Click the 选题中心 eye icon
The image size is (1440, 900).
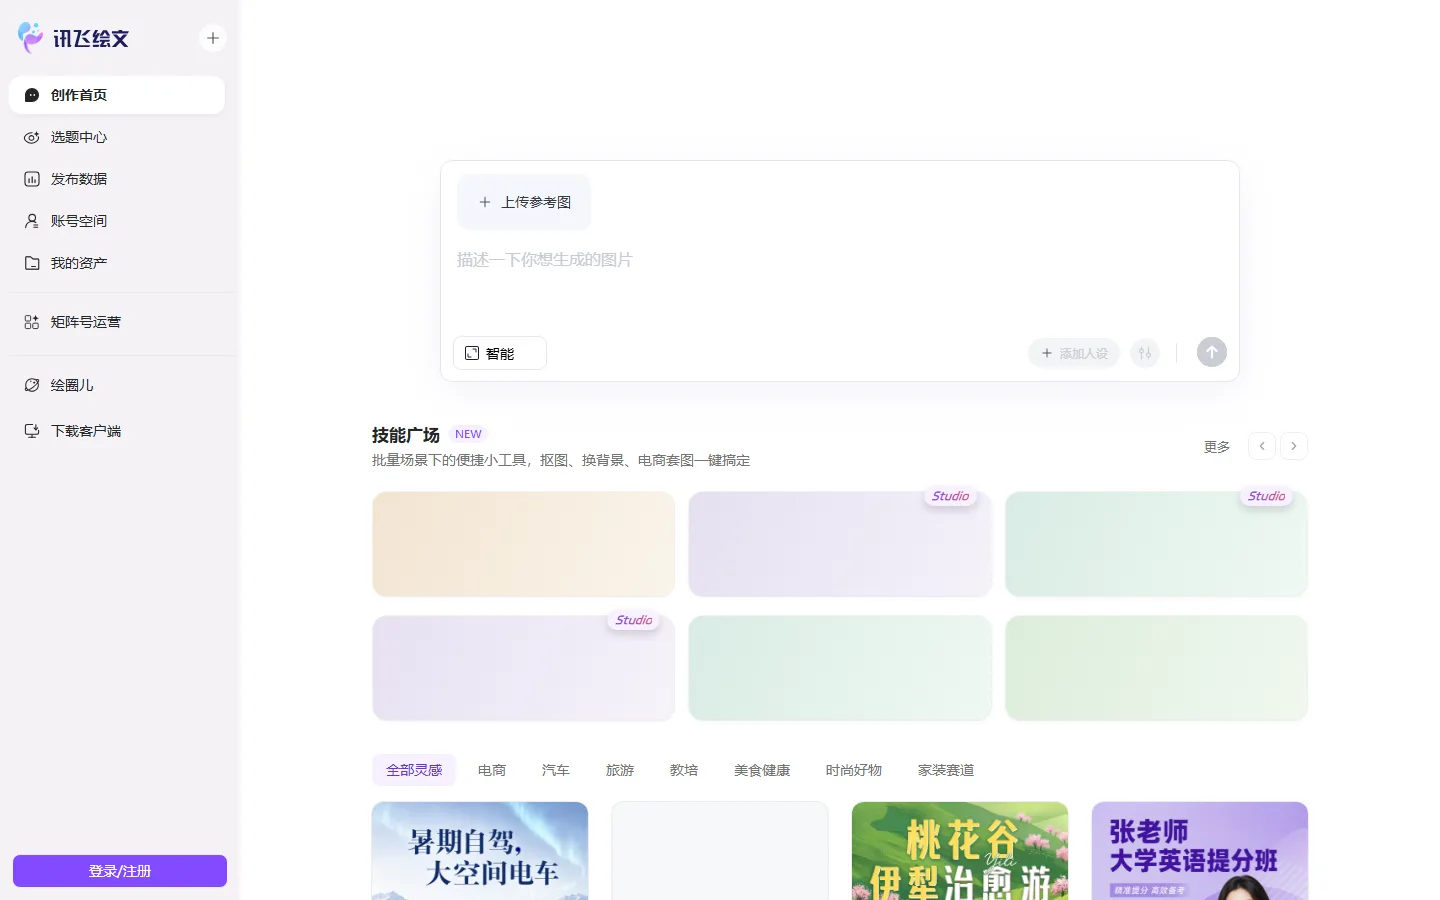click(32, 137)
